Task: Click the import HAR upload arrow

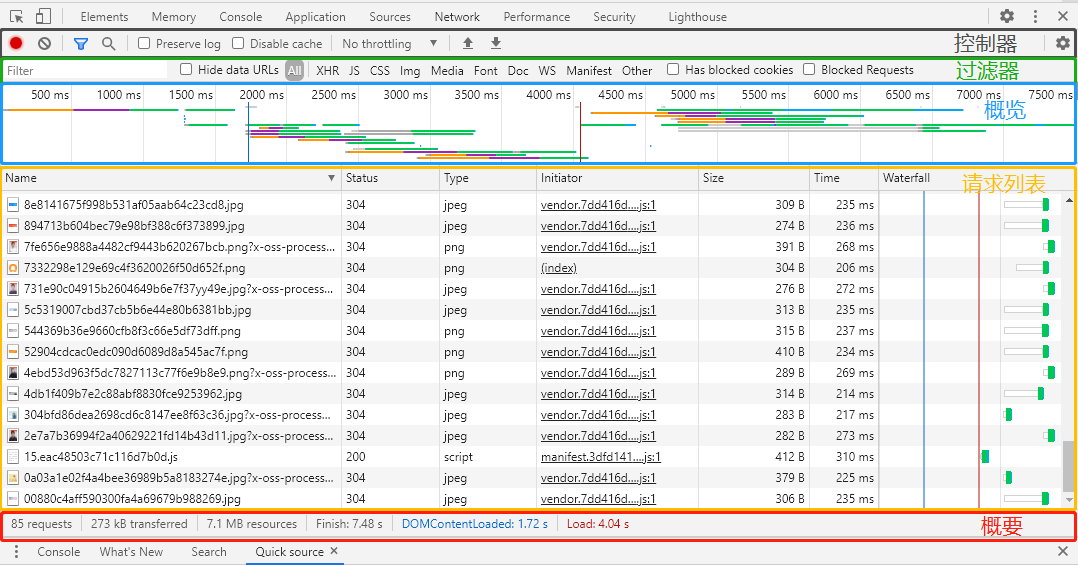Action: click(x=467, y=44)
